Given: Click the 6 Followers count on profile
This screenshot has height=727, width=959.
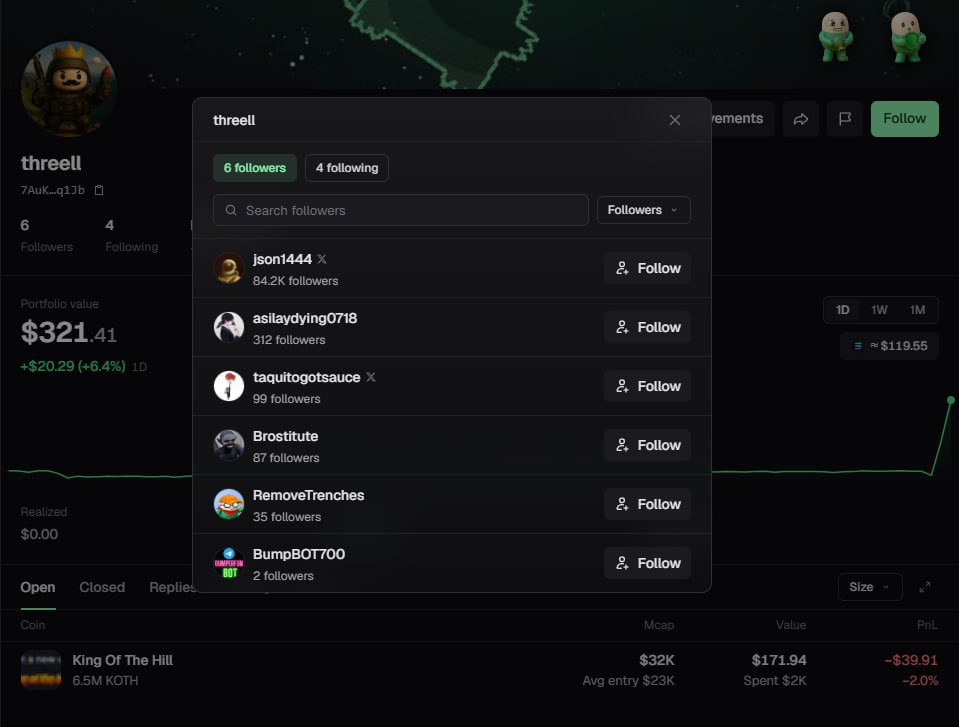Looking at the screenshot, I should [x=46, y=235].
